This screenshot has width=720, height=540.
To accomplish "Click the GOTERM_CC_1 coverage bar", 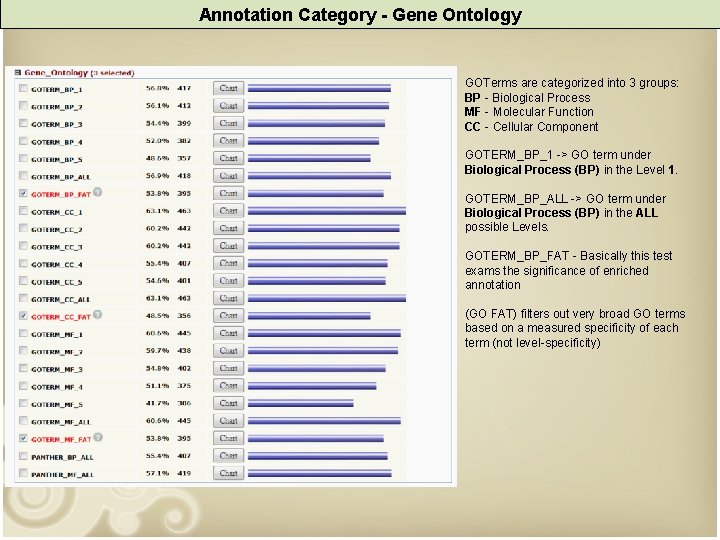I will tap(327, 211).
